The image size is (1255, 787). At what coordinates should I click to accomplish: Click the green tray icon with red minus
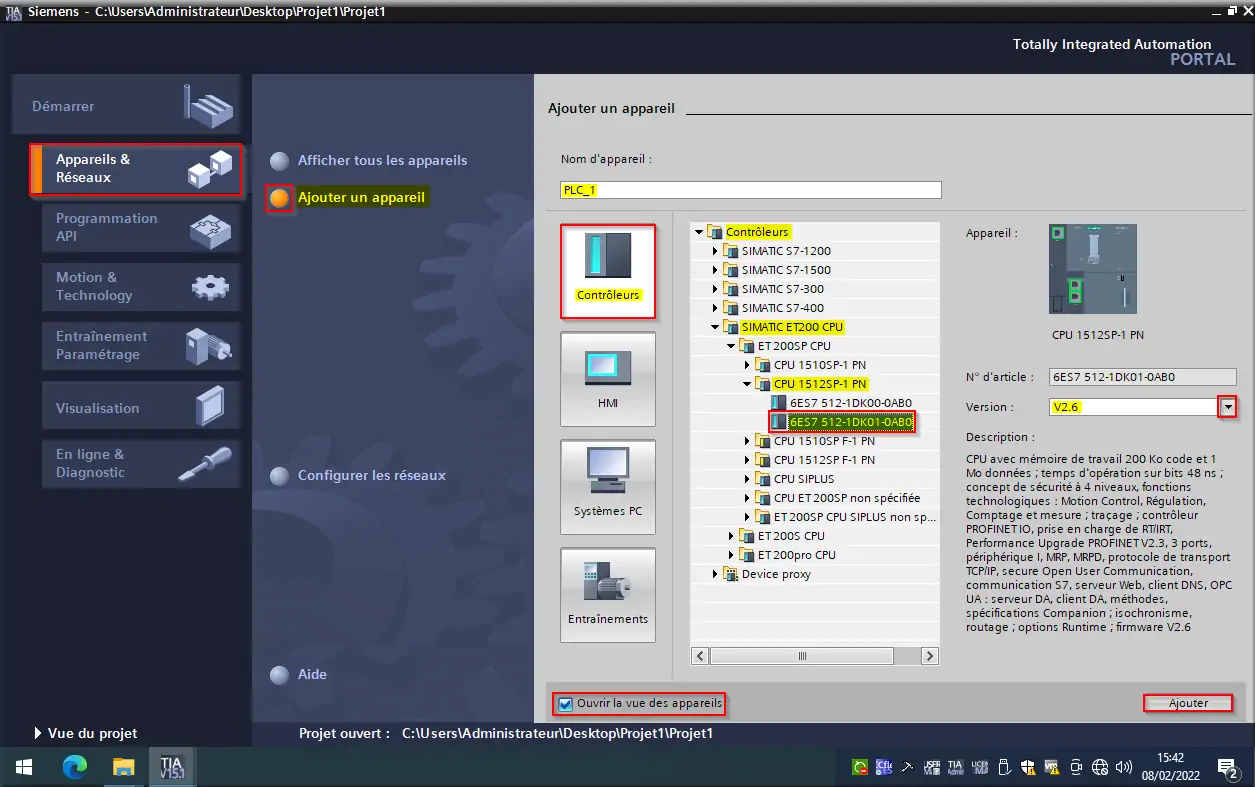pos(860,767)
